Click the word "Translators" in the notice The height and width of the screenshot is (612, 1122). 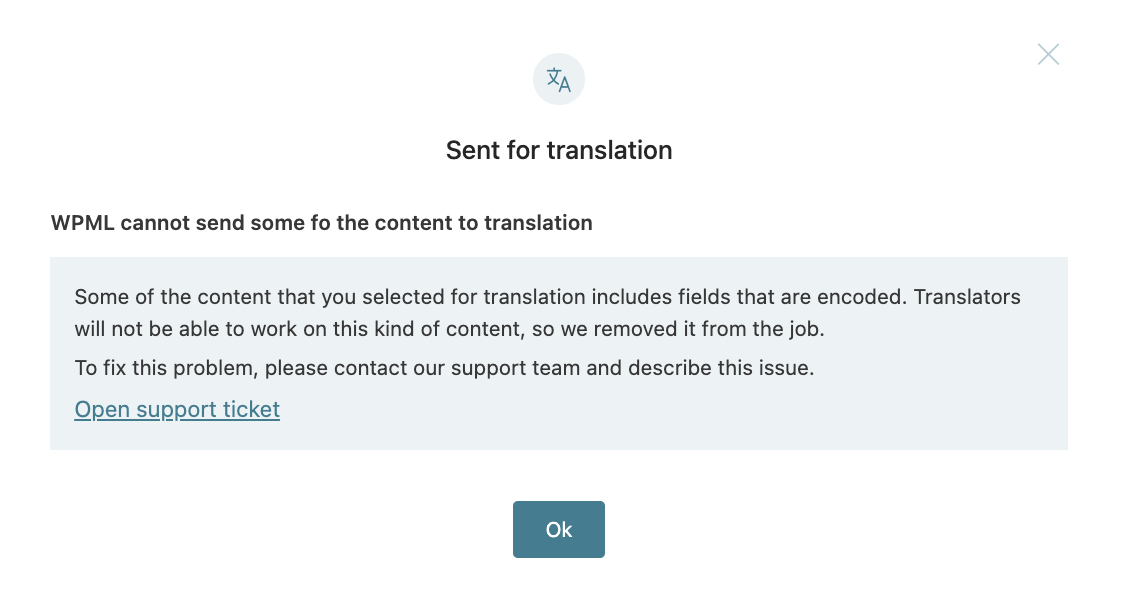click(967, 297)
